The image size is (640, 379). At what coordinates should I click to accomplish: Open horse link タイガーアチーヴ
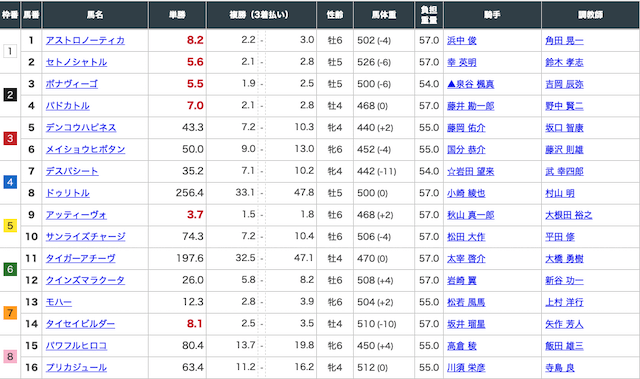pos(81,259)
